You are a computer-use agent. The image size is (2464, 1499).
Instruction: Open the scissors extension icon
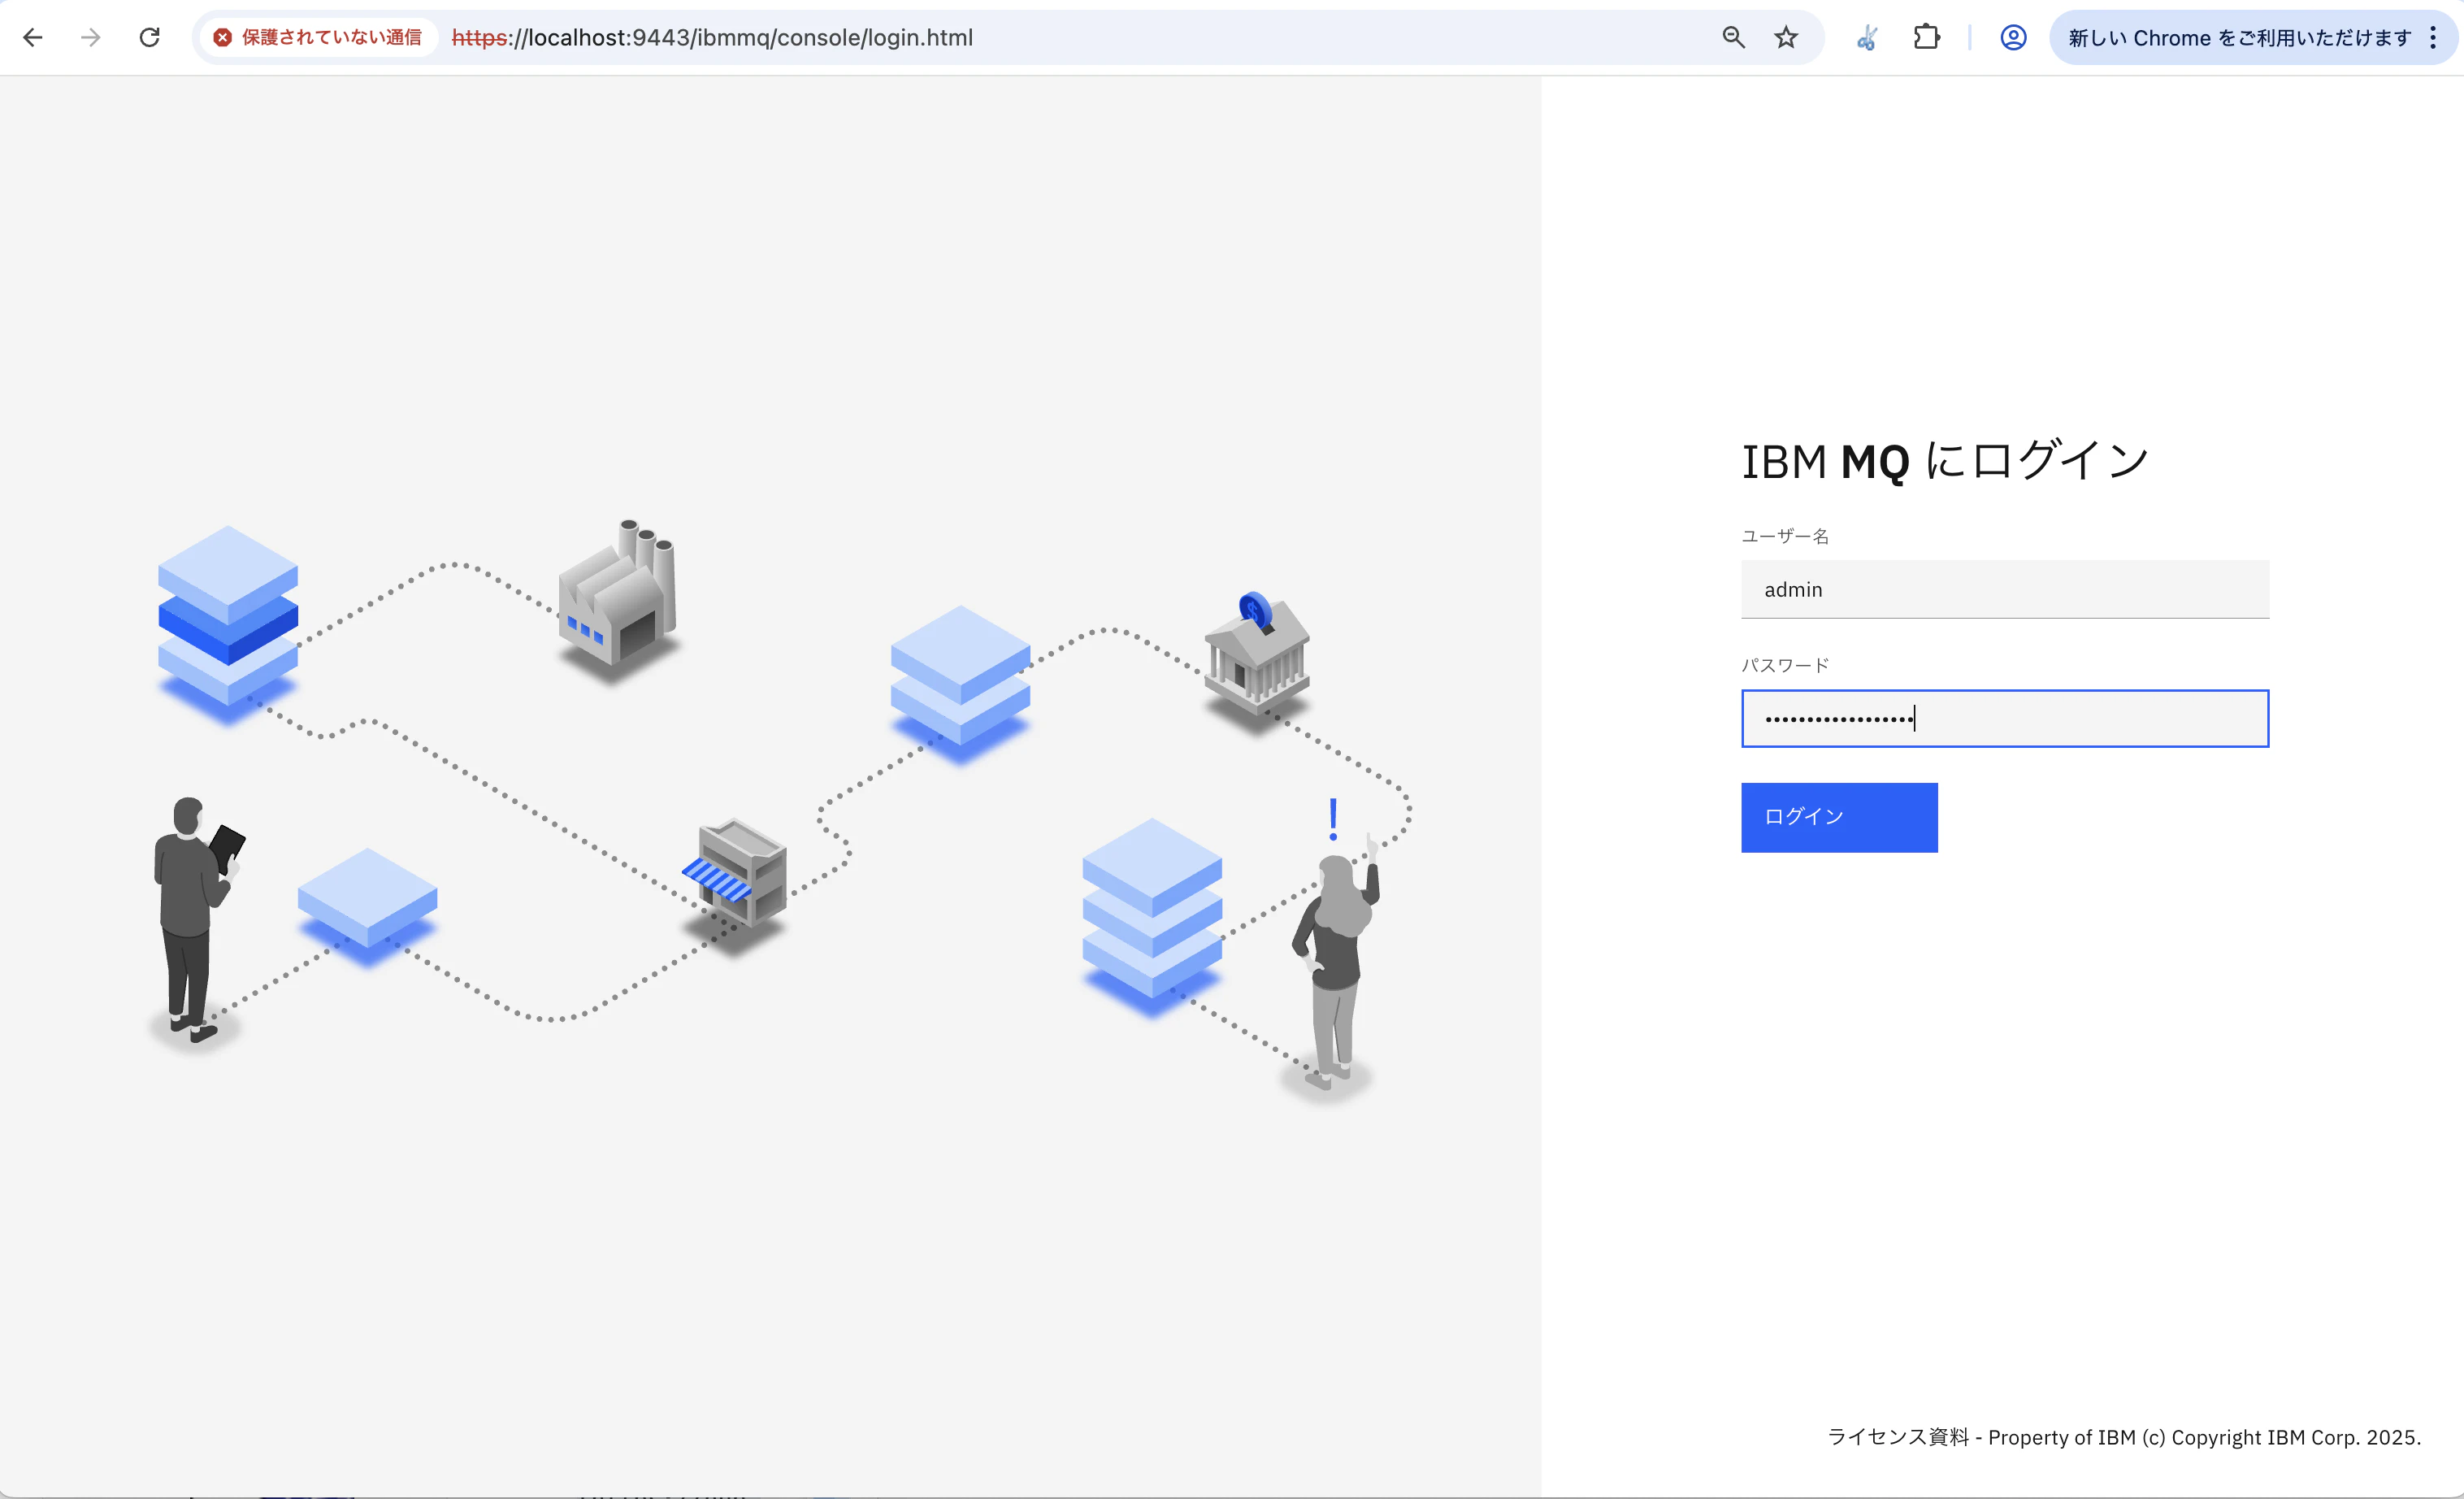[x=1867, y=38]
